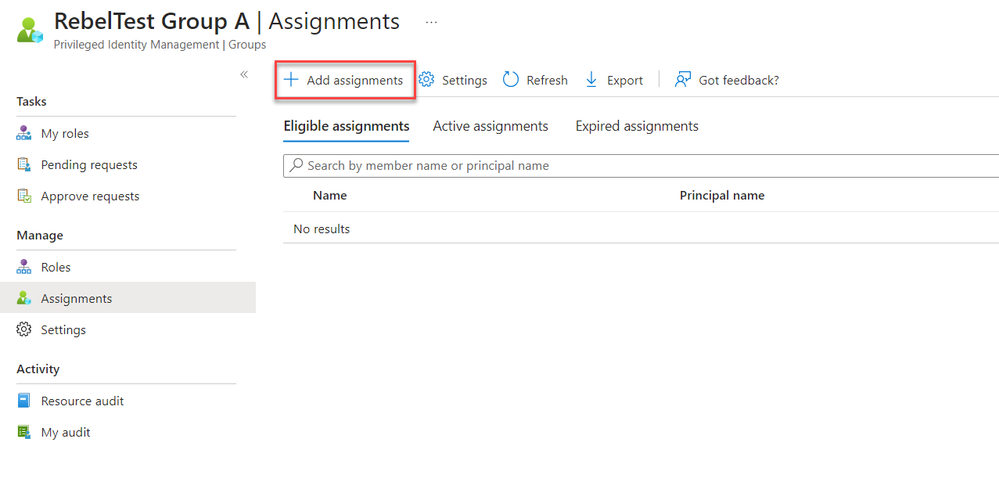The height and width of the screenshot is (493, 999).
Task: Click the Approve requests sidebar icon
Action: (x=25, y=196)
